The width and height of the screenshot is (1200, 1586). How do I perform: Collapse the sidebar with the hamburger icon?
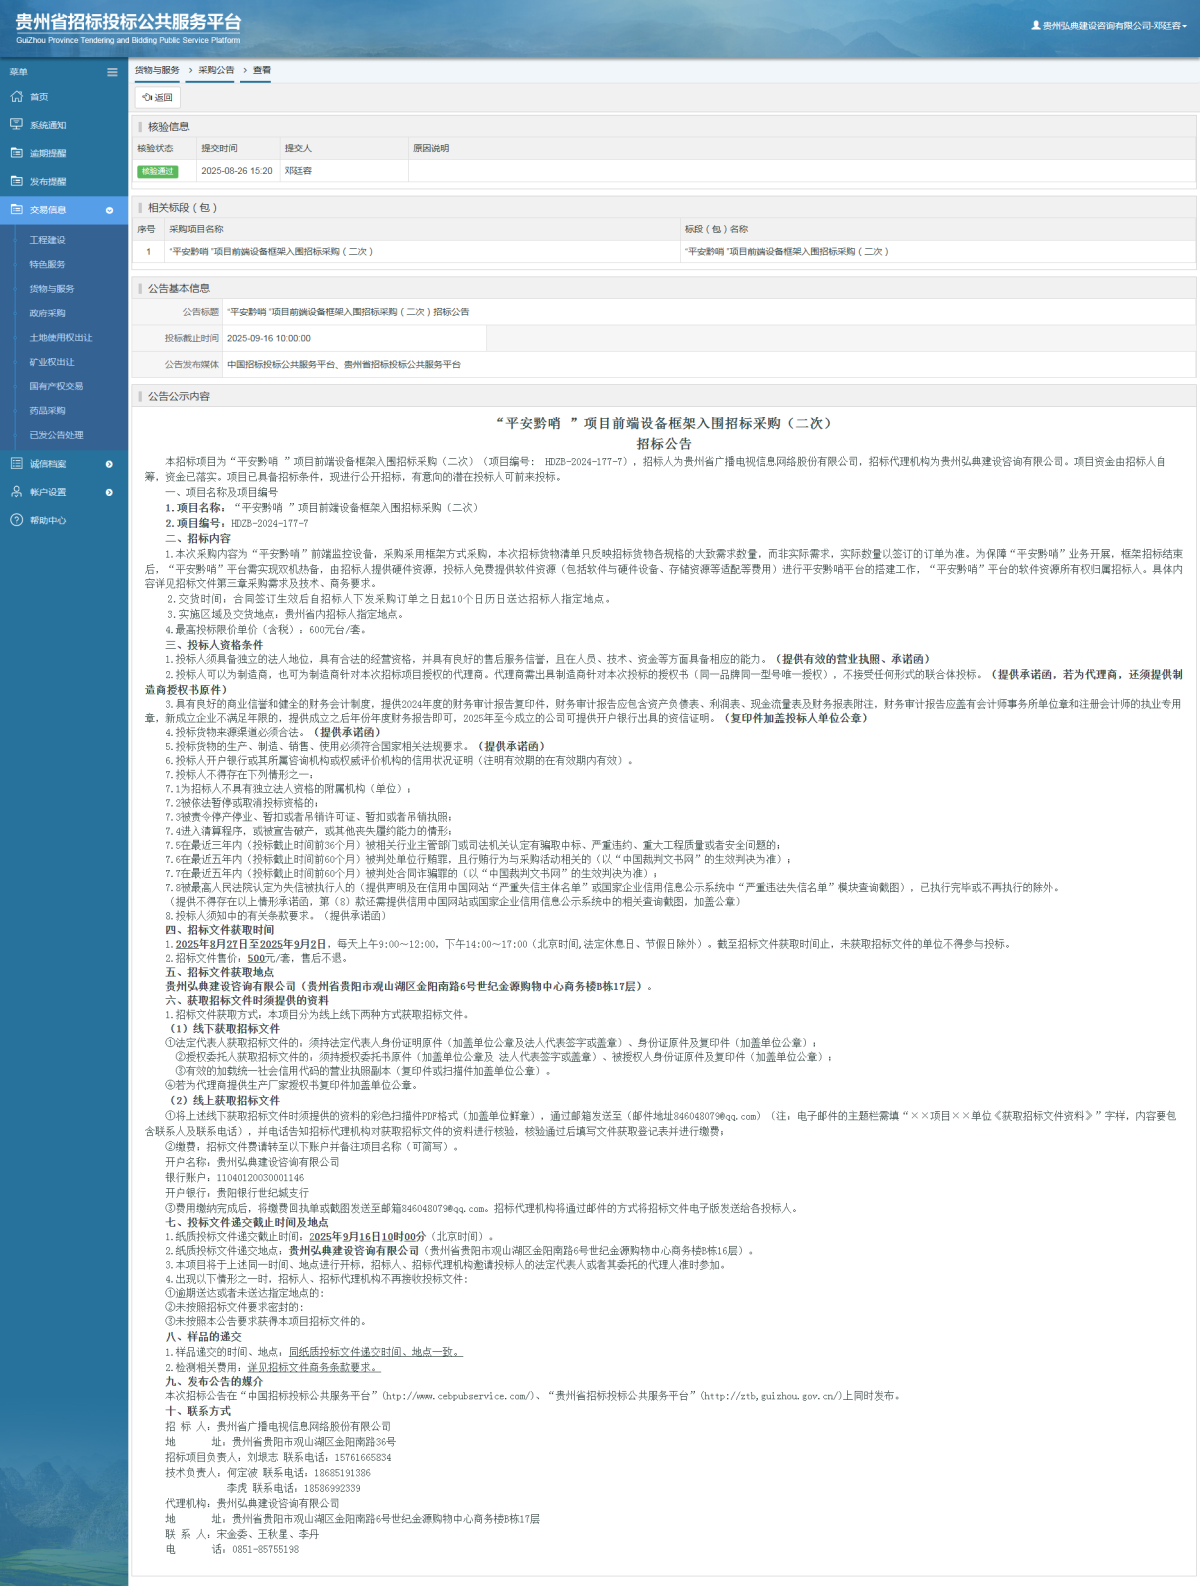point(112,72)
